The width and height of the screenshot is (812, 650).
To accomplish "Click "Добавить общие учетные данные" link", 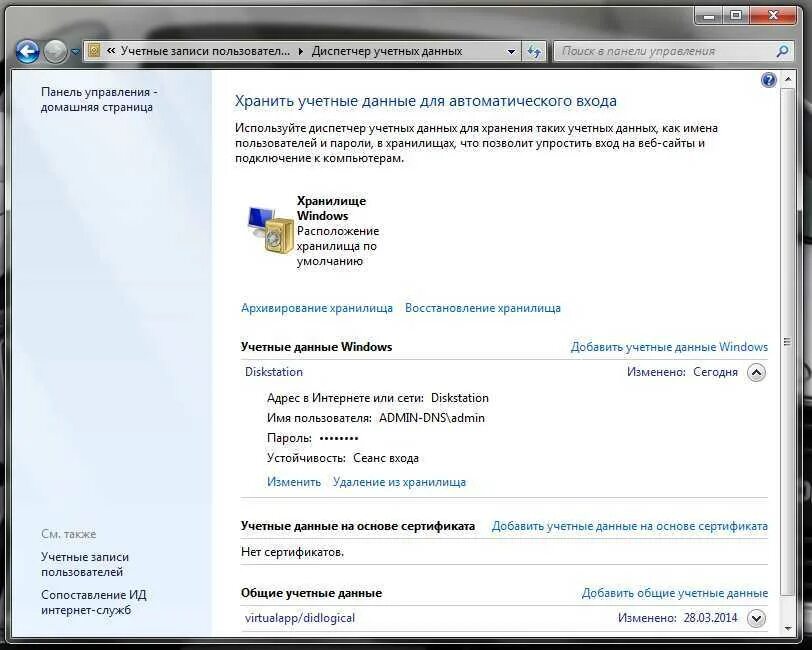I will coord(675,593).
